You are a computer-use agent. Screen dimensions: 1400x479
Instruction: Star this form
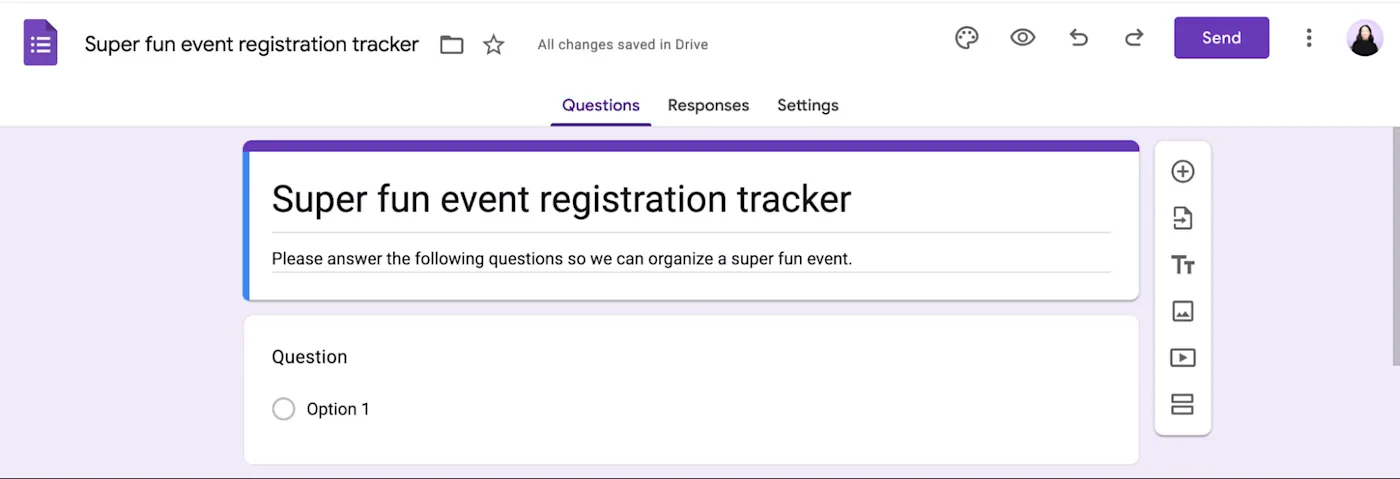click(x=494, y=45)
